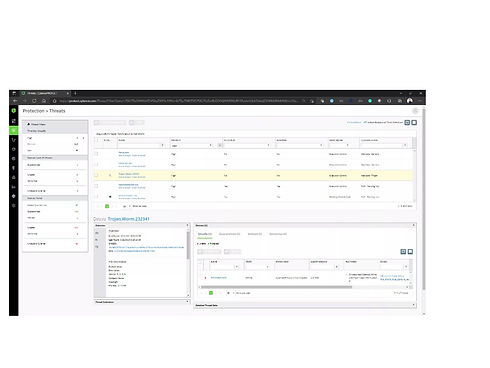Open the green highlighted Protection sidebar icon
Image resolution: width=490 pixels, height=368 pixels.
click(14, 130)
